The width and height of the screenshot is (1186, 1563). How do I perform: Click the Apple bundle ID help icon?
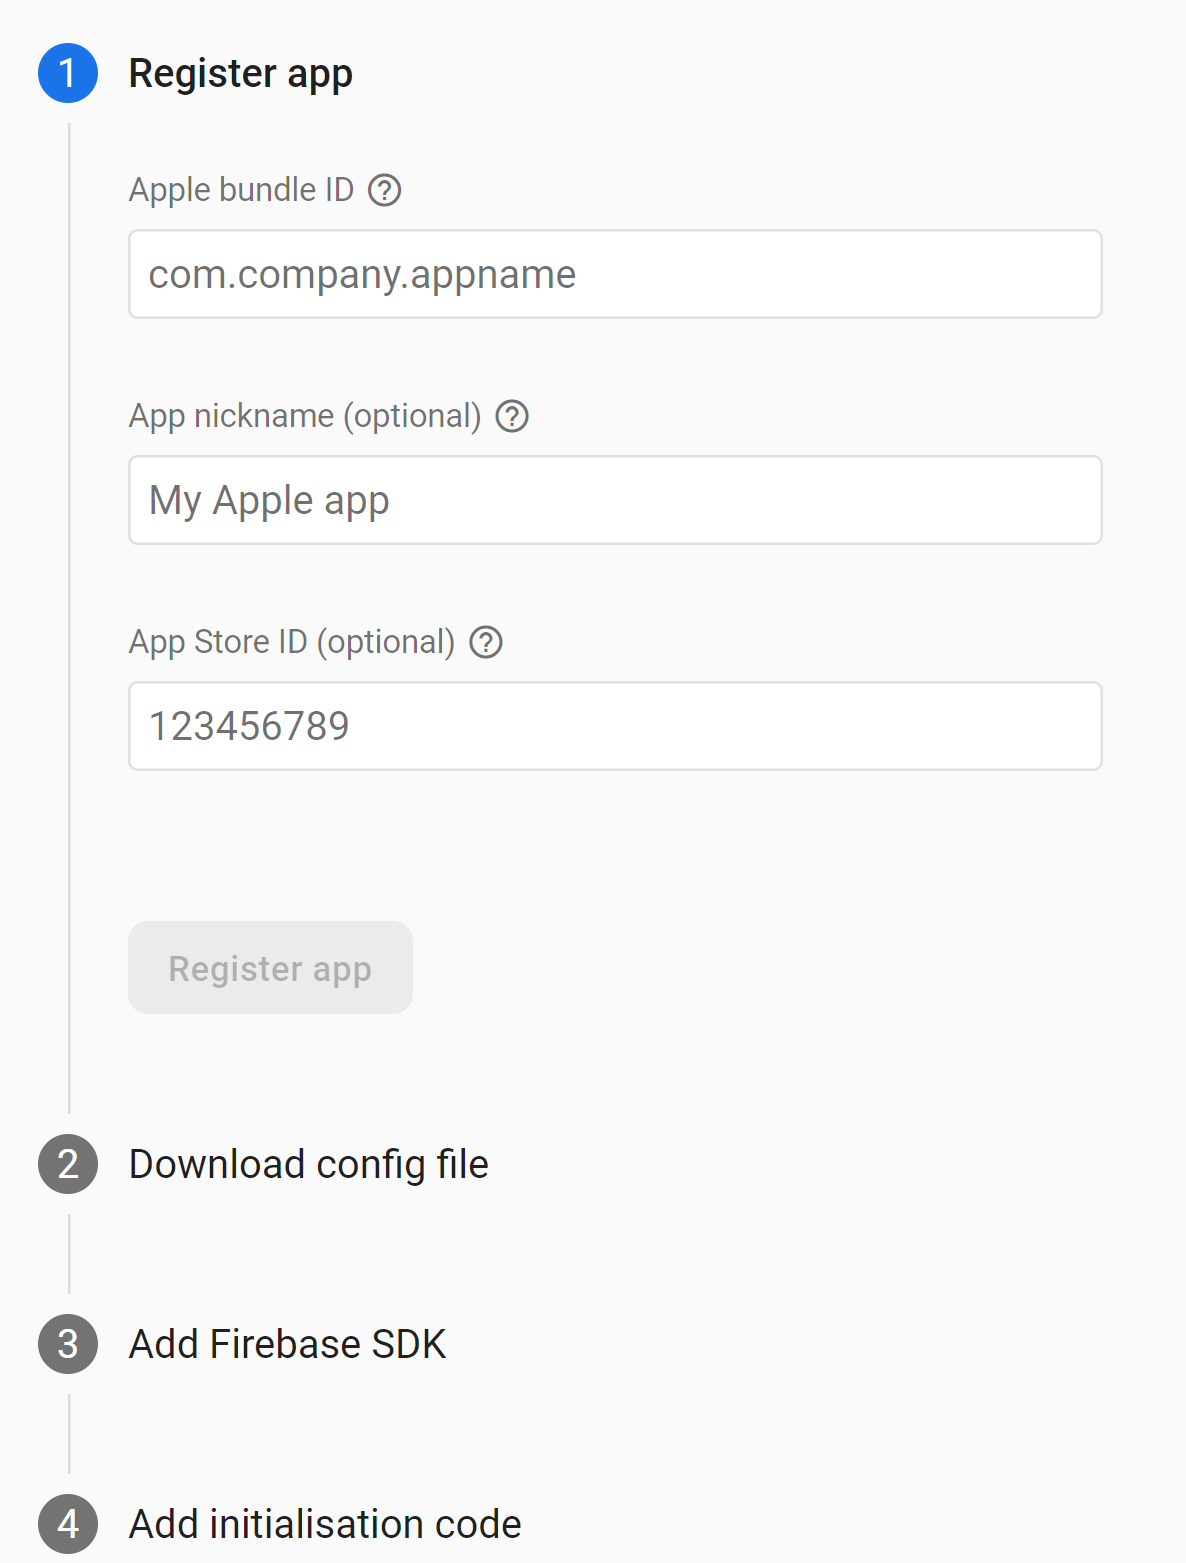tap(385, 190)
